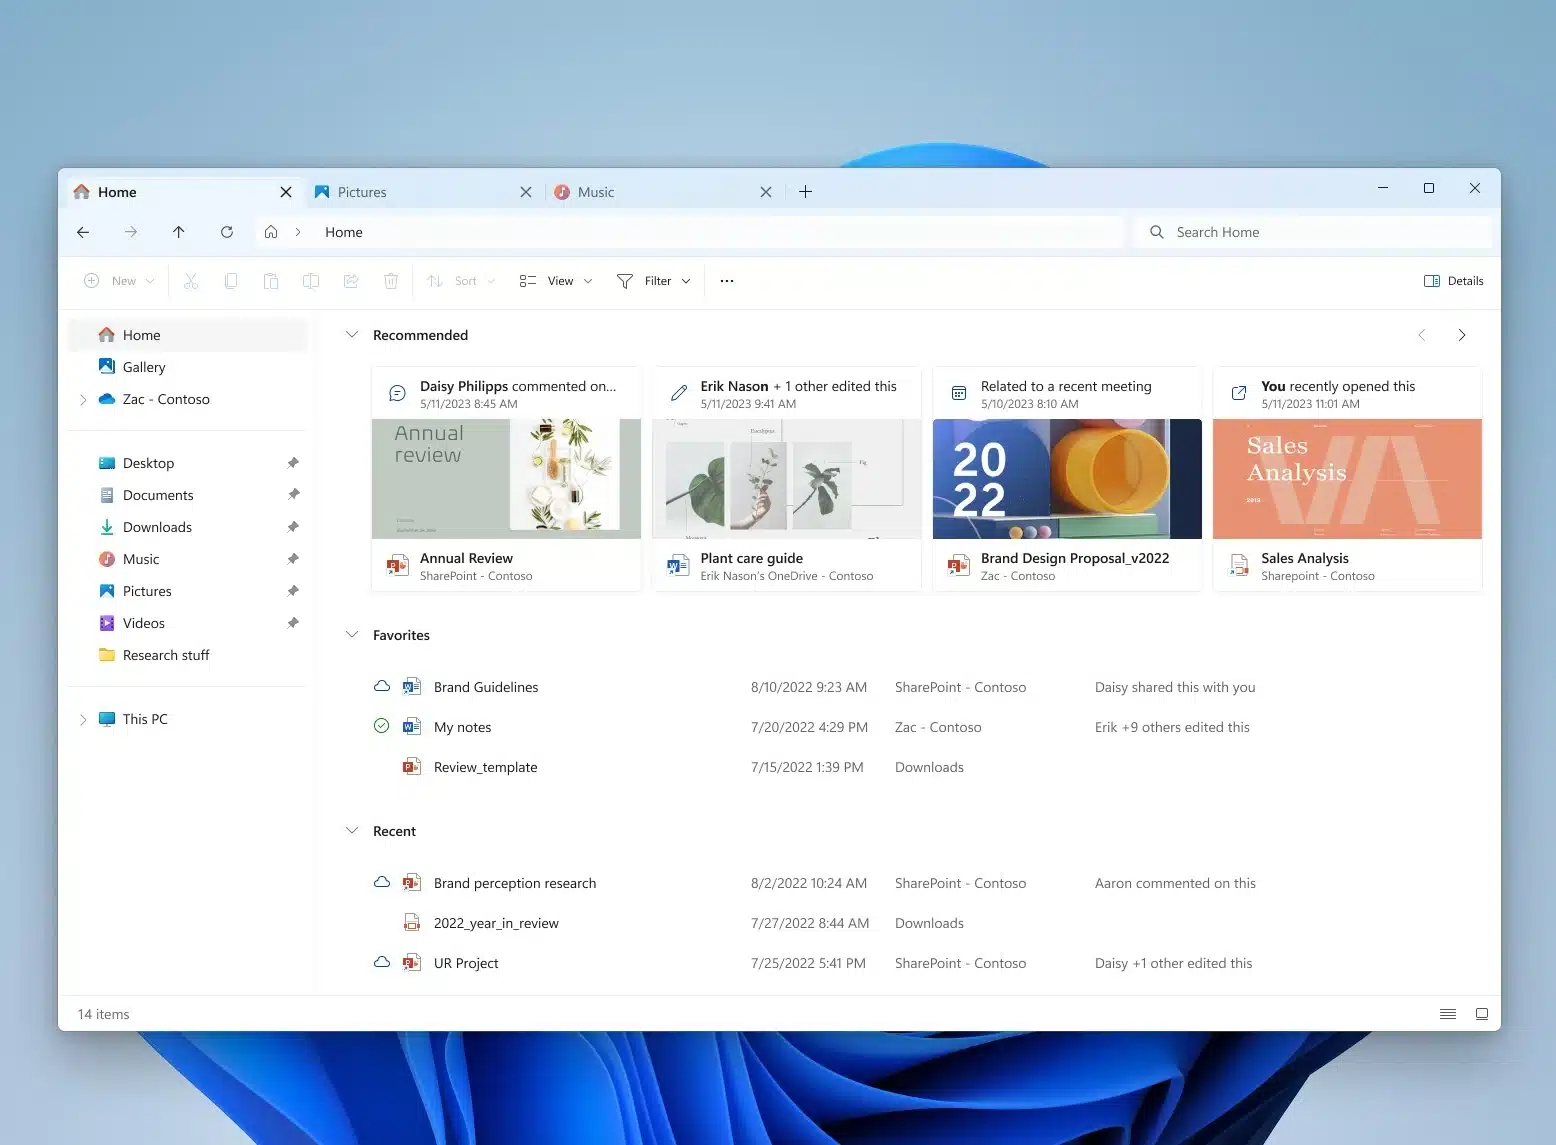The height and width of the screenshot is (1145, 1556).
Task: Click the home icon in the address bar
Action: coord(271,231)
